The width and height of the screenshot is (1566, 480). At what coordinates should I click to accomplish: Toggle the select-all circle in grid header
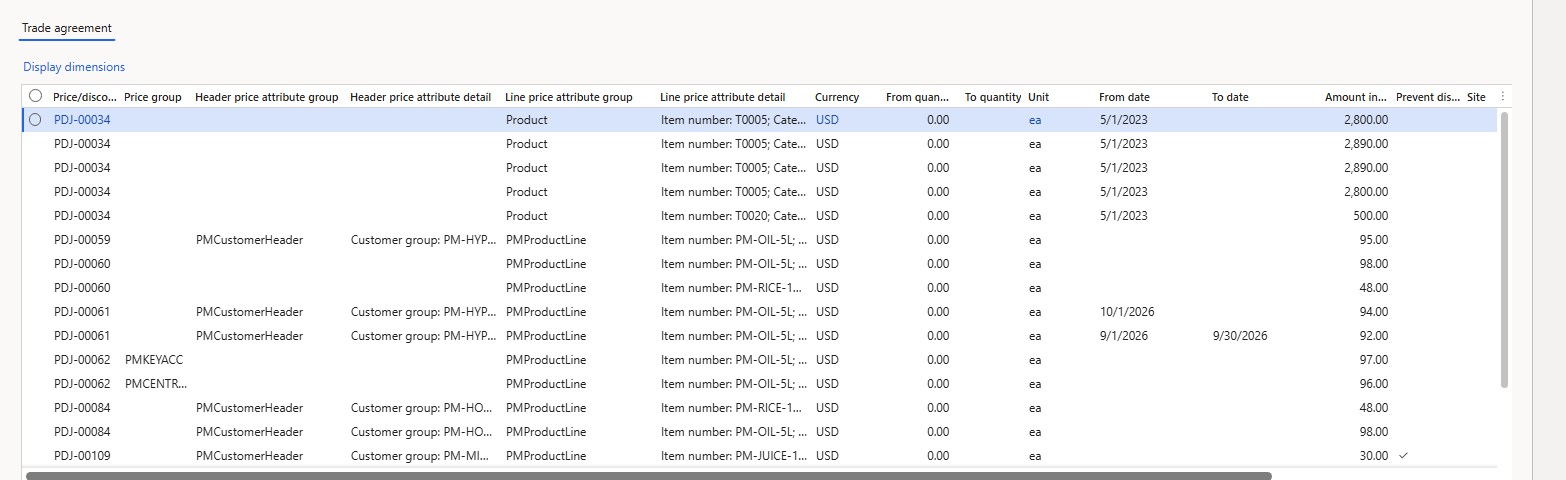36,97
